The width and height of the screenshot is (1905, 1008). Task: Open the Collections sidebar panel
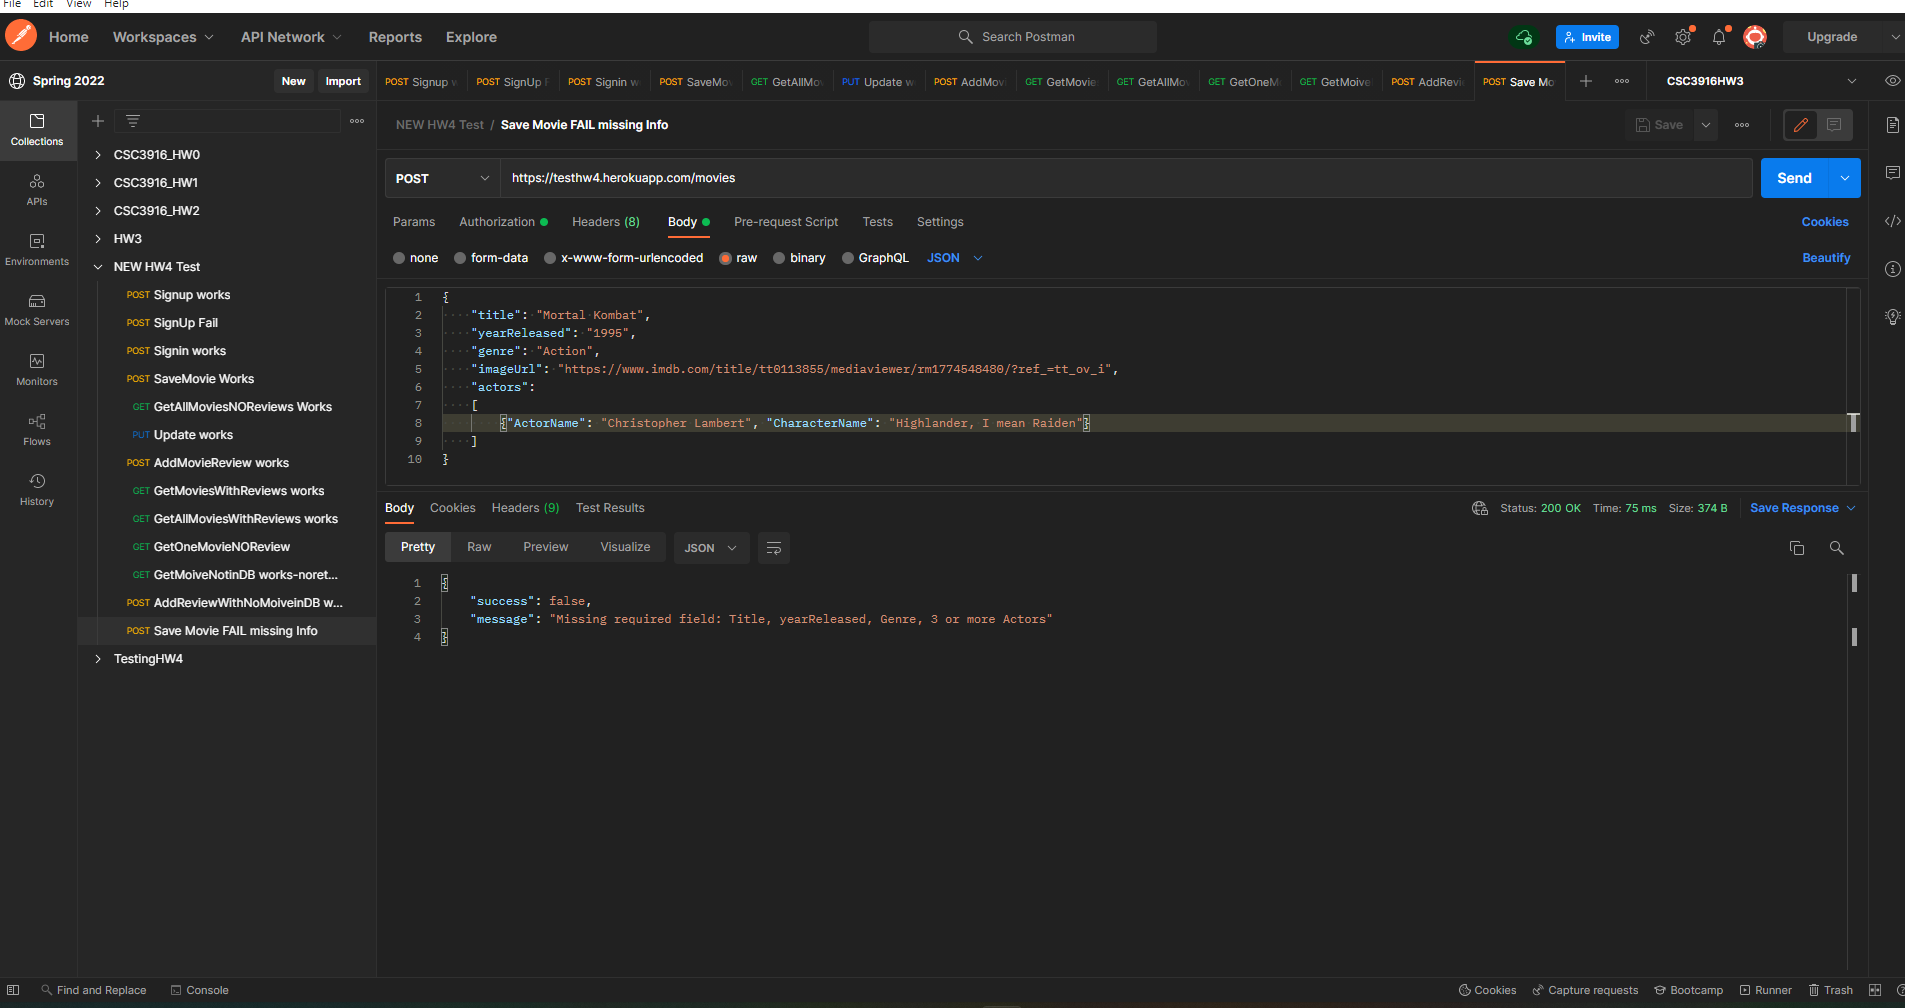point(37,130)
